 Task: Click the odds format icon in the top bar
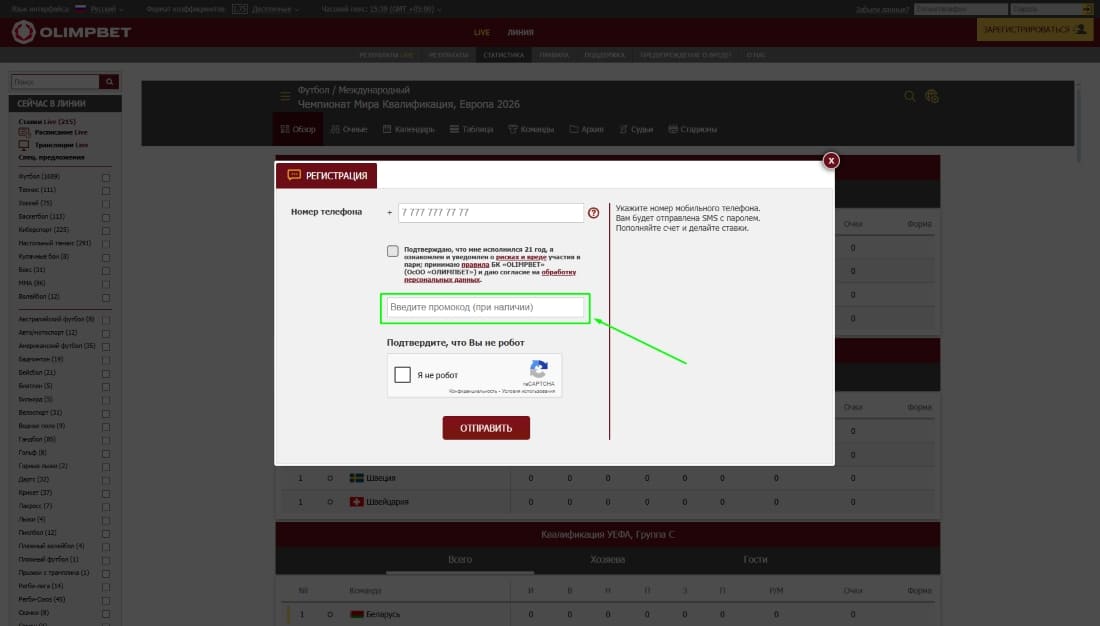click(x=240, y=9)
